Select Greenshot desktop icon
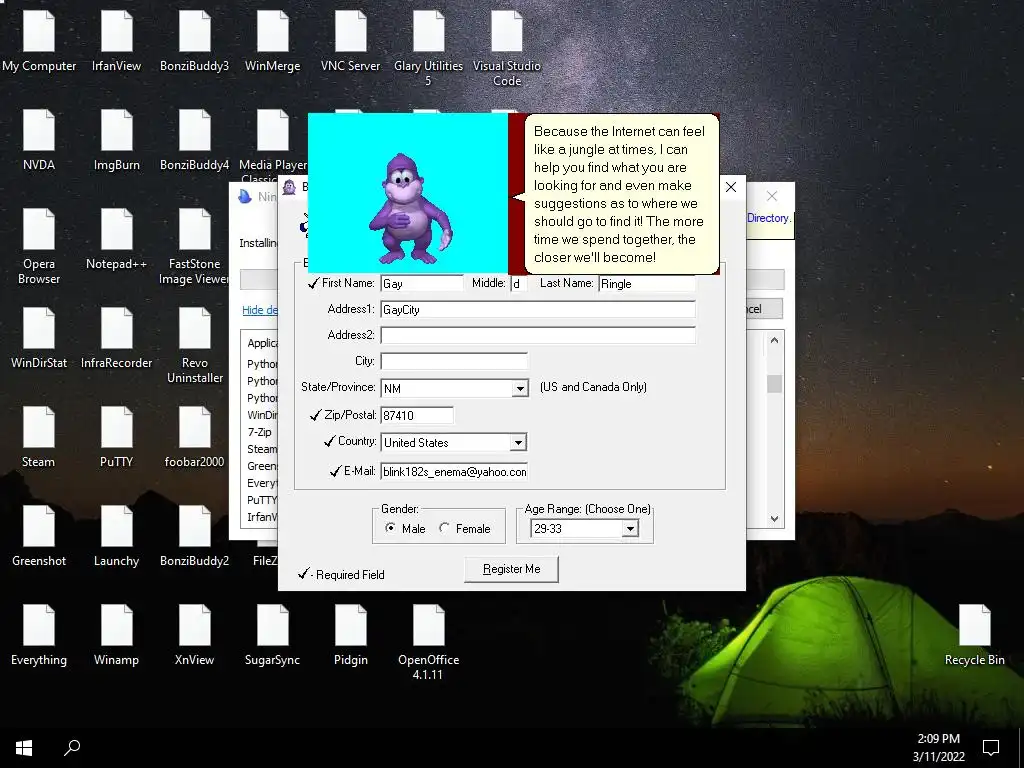The image size is (1024, 768). click(x=39, y=537)
